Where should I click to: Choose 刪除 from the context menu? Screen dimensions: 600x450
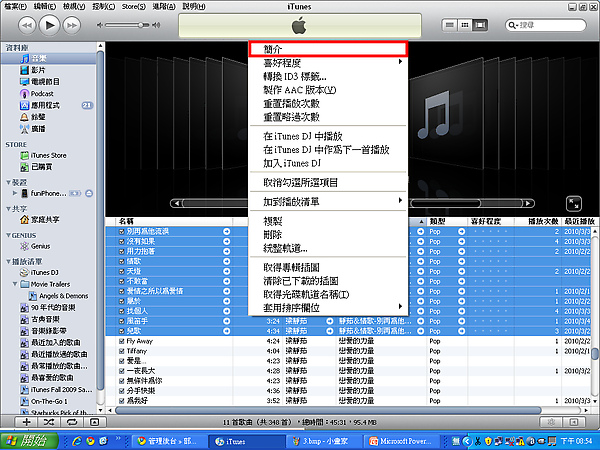[x=328, y=235]
